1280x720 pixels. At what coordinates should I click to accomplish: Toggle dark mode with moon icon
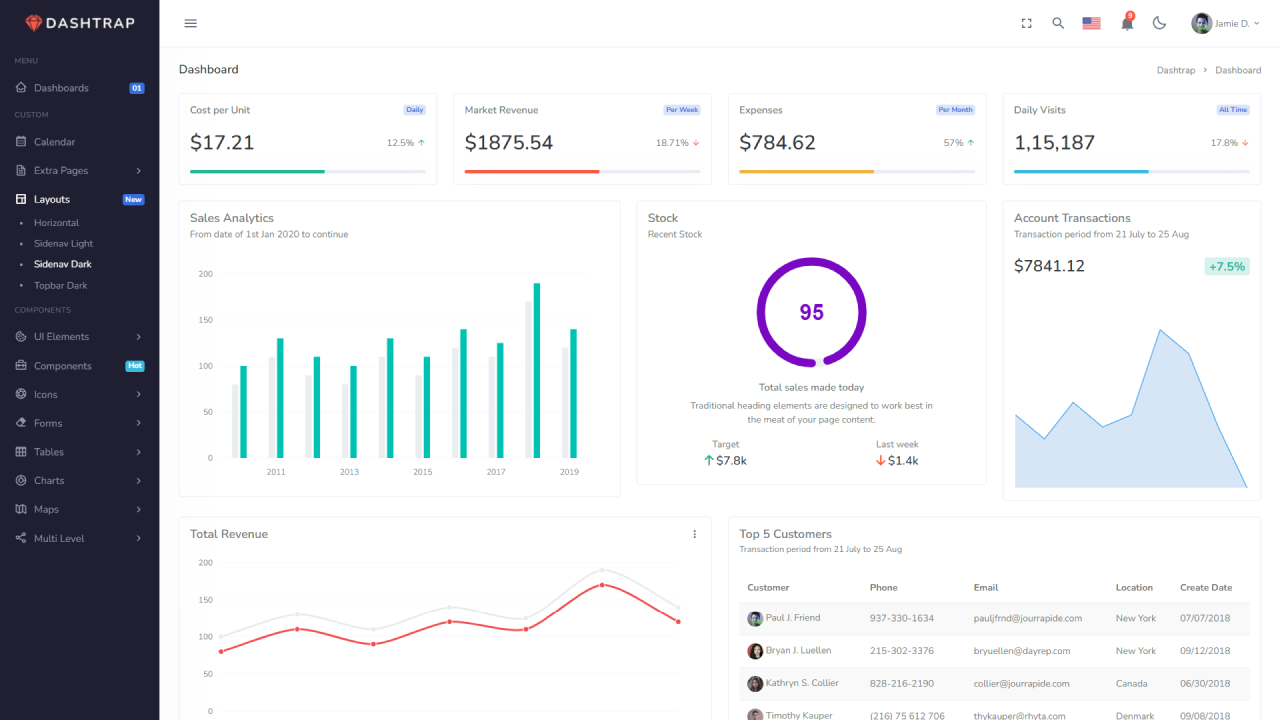[x=1160, y=23]
